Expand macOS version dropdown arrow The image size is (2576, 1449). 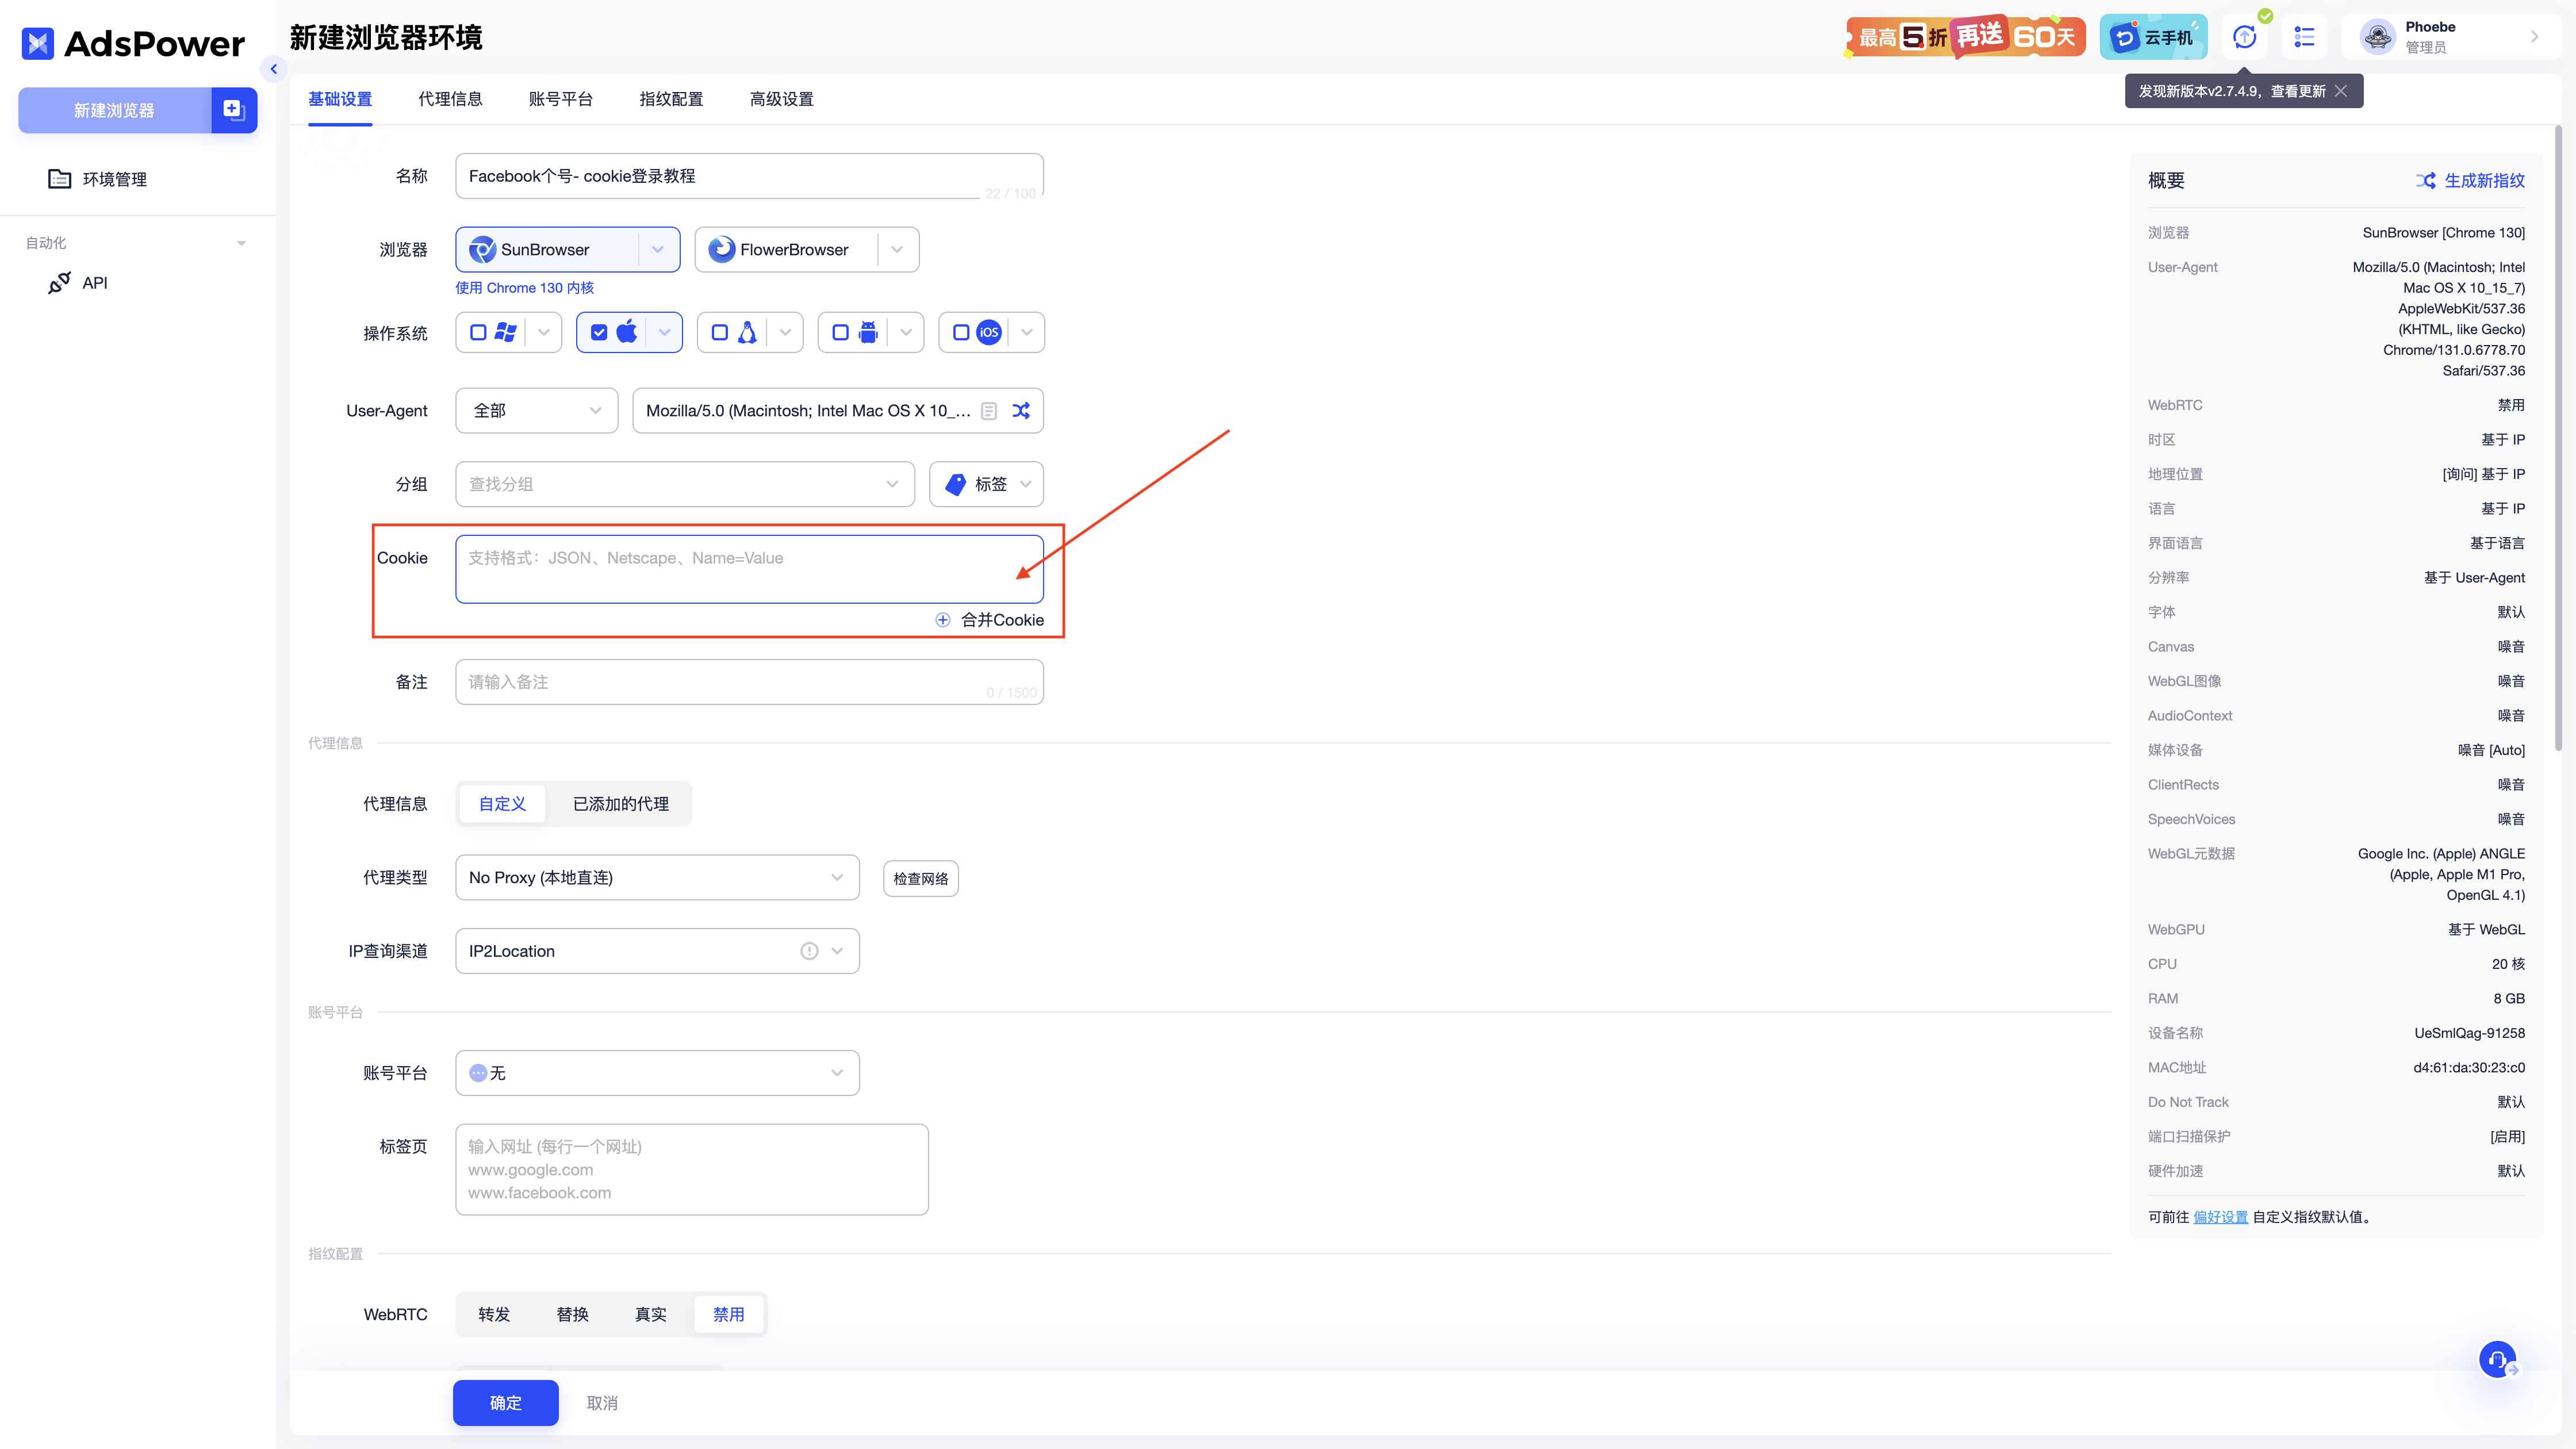click(x=664, y=333)
